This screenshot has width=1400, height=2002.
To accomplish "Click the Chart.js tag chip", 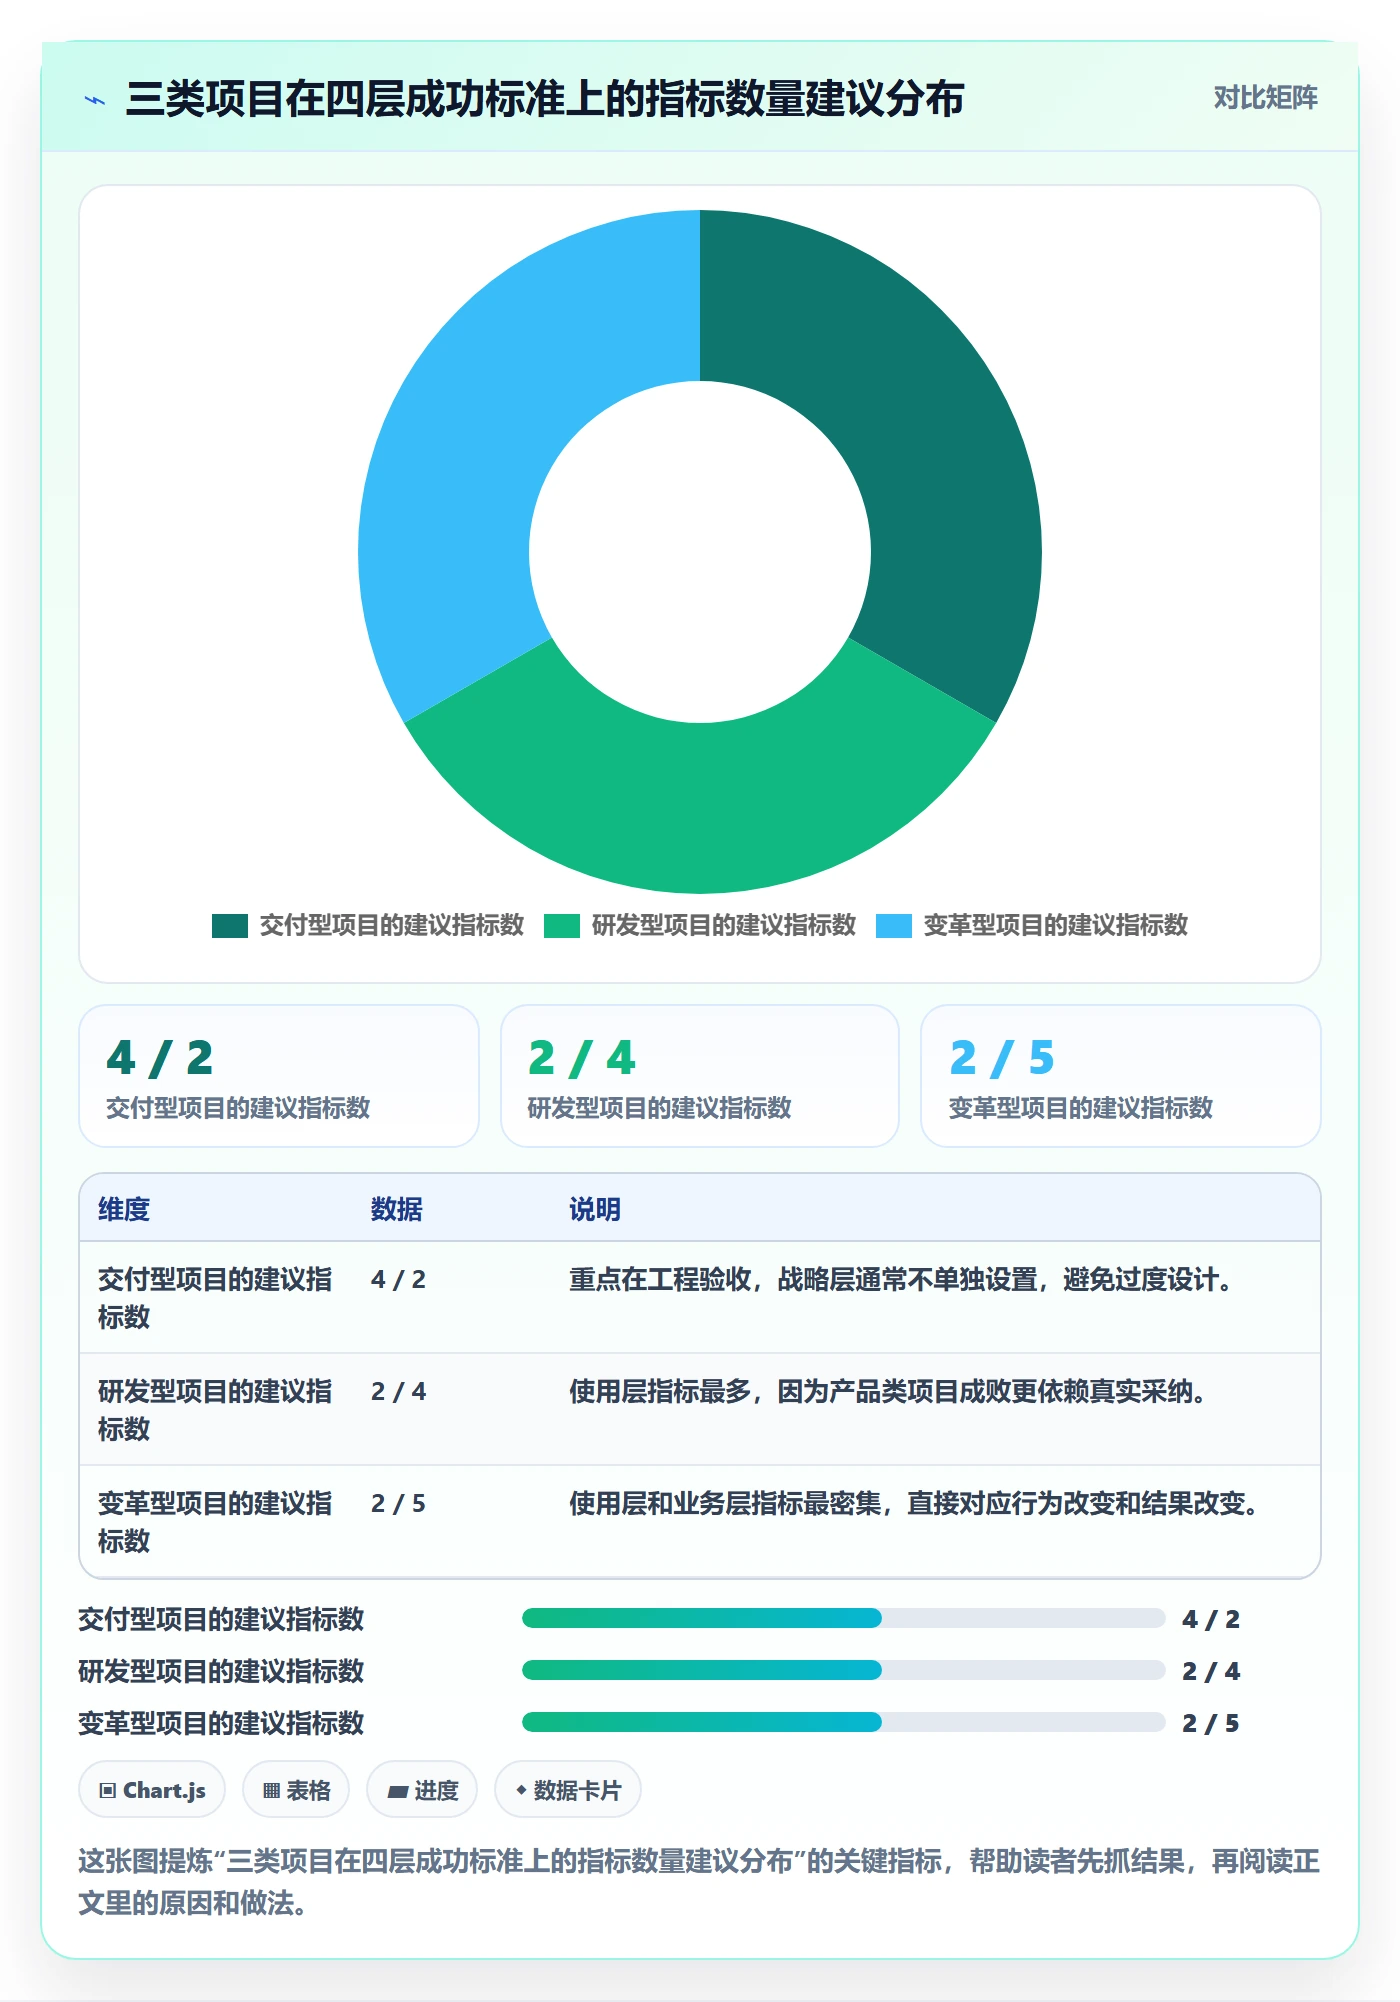I will (x=152, y=1790).
